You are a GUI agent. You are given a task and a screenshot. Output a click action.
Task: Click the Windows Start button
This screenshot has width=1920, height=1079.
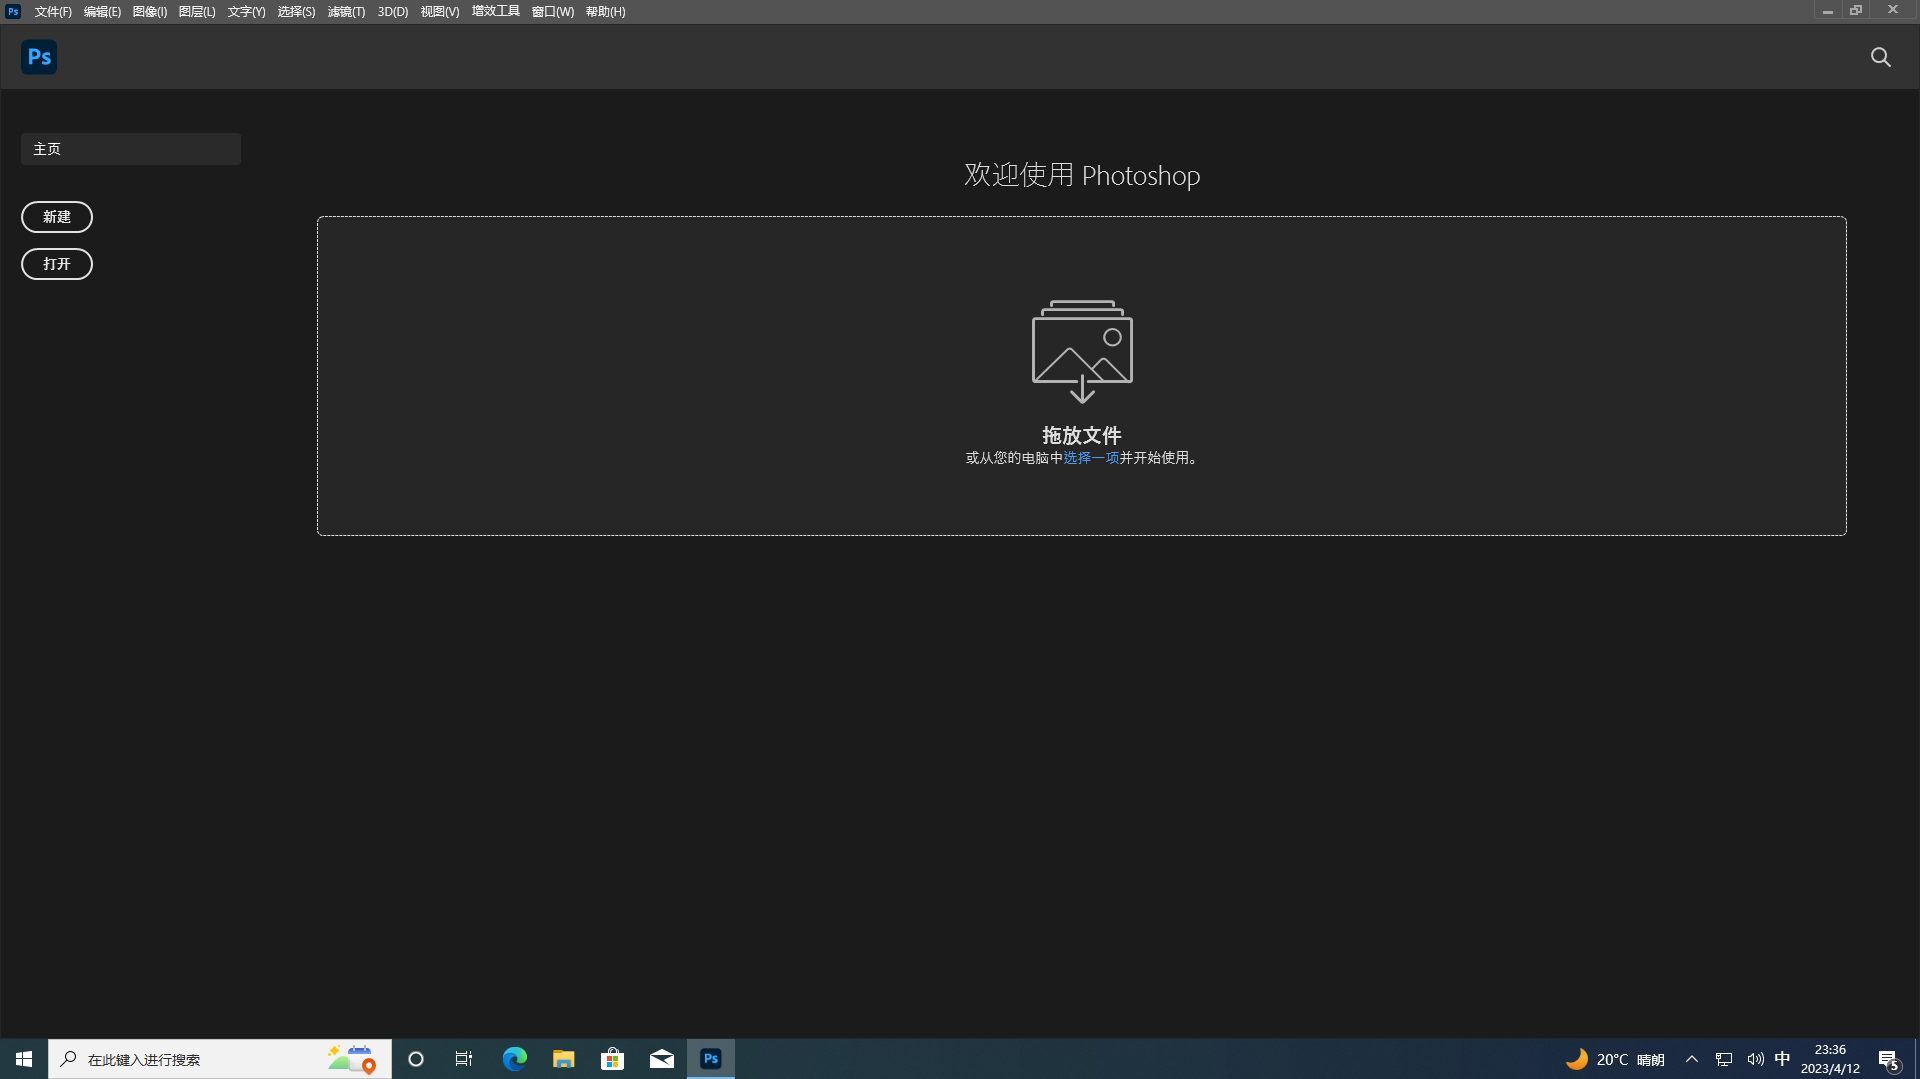23,1058
